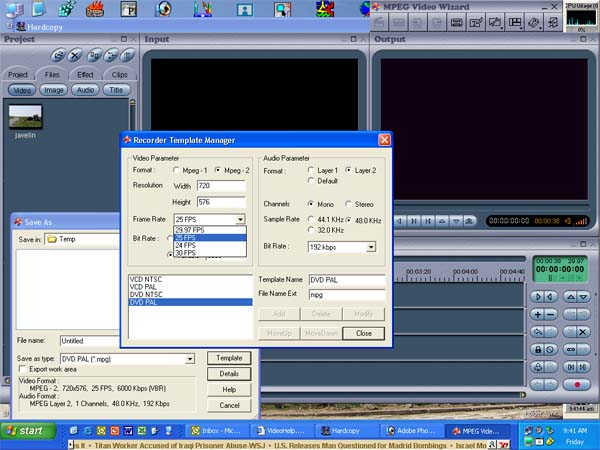Image resolution: width=600 pixels, height=450 pixels.
Task: Click the timeline right-pointing triangle button
Action: 538,297
